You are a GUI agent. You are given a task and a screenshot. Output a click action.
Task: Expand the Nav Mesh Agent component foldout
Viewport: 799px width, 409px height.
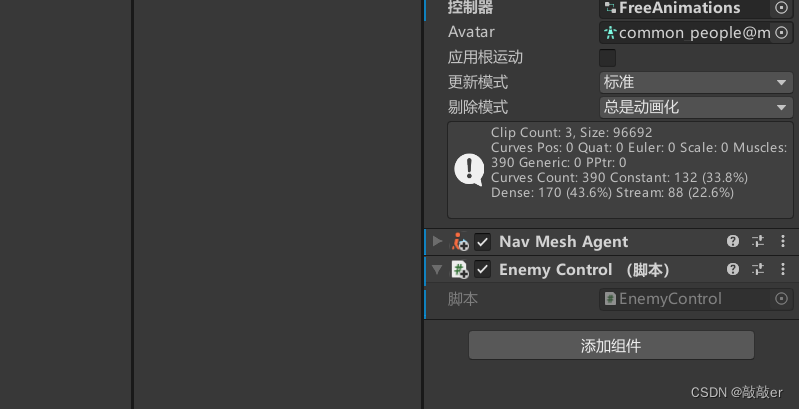tap(437, 241)
